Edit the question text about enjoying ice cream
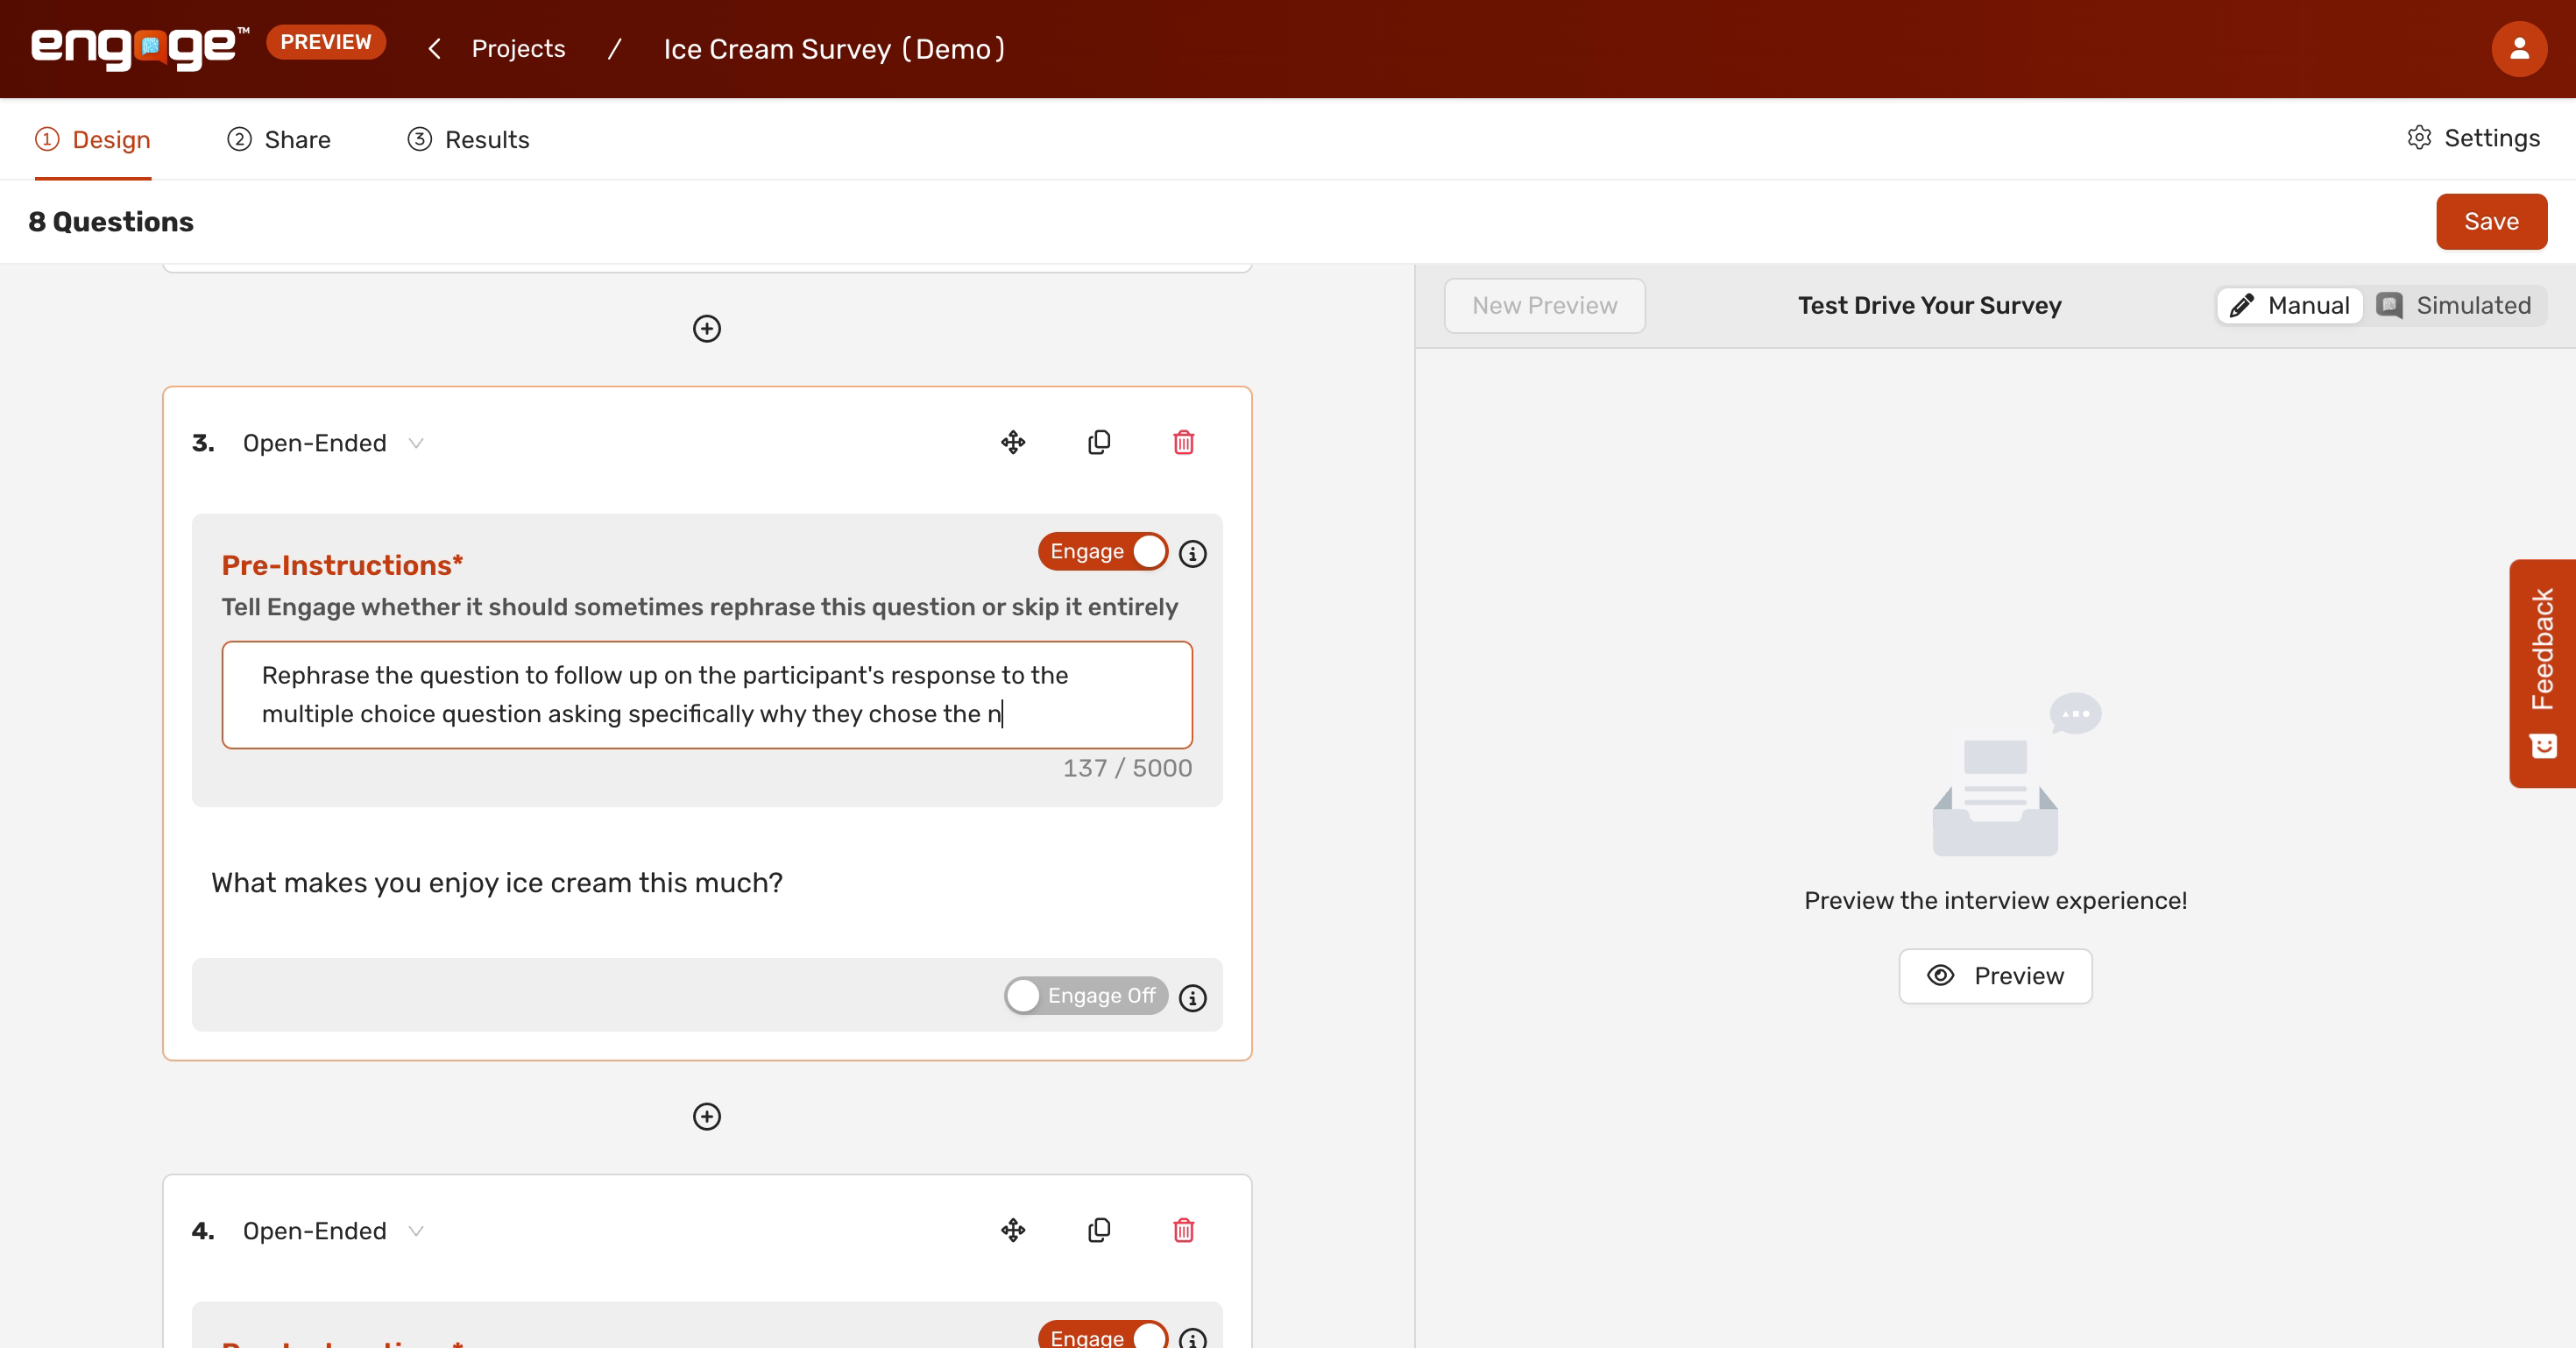This screenshot has width=2576, height=1348. click(497, 882)
